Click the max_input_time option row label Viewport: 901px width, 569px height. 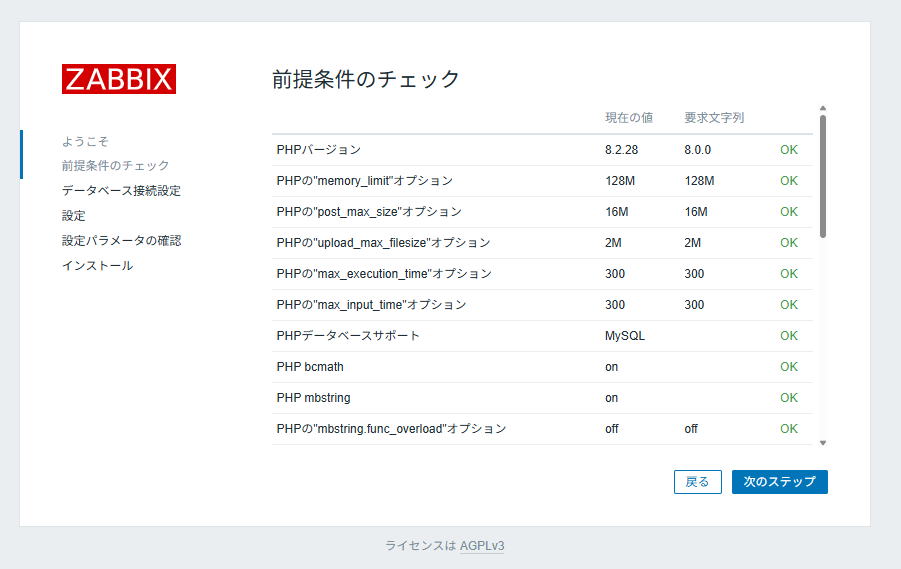pyautogui.click(x=371, y=305)
